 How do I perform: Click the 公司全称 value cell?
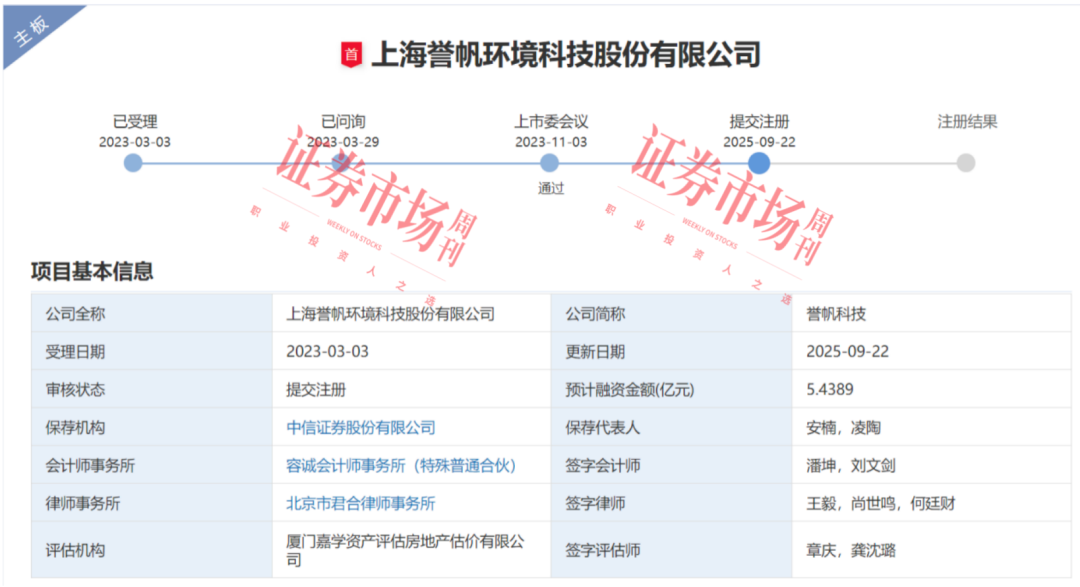(411, 314)
